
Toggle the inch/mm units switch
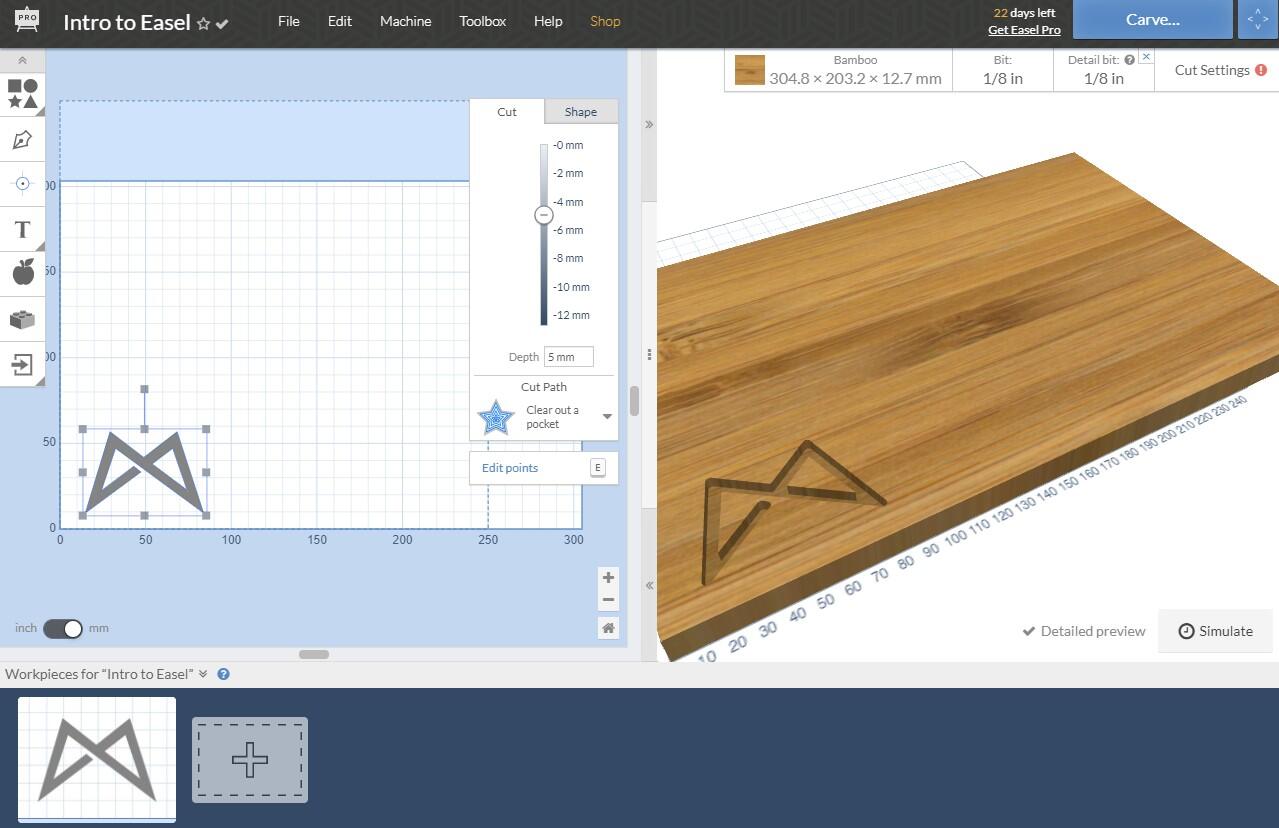point(62,628)
